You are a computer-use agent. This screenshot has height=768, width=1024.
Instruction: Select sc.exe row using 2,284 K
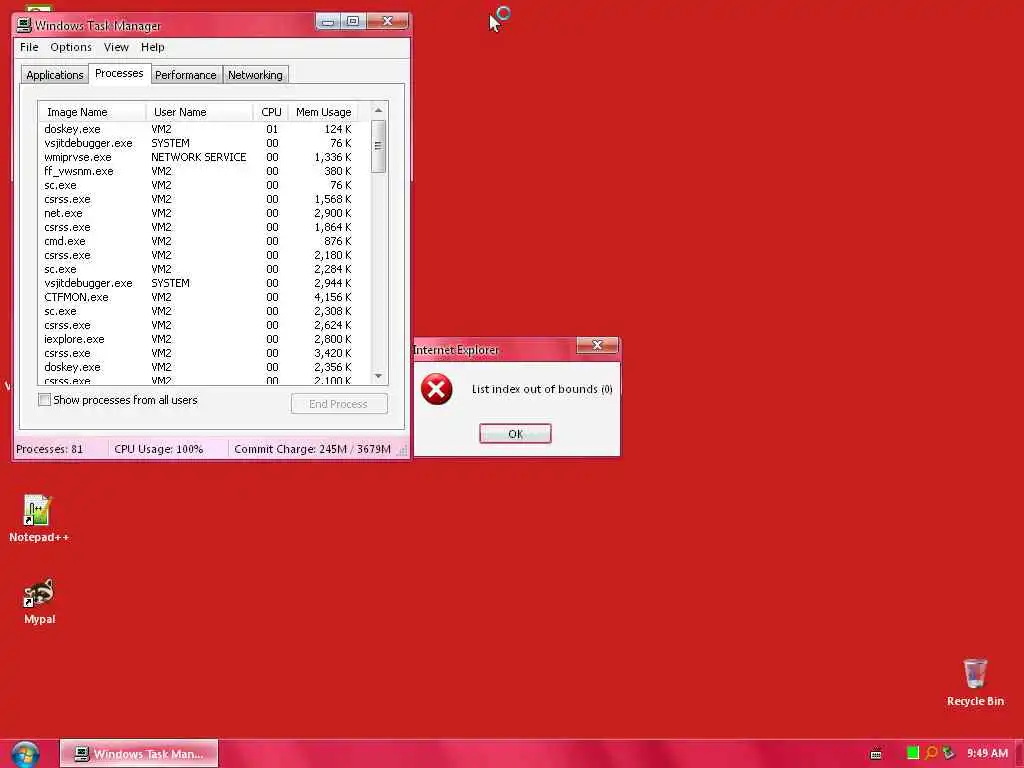pos(198,269)
